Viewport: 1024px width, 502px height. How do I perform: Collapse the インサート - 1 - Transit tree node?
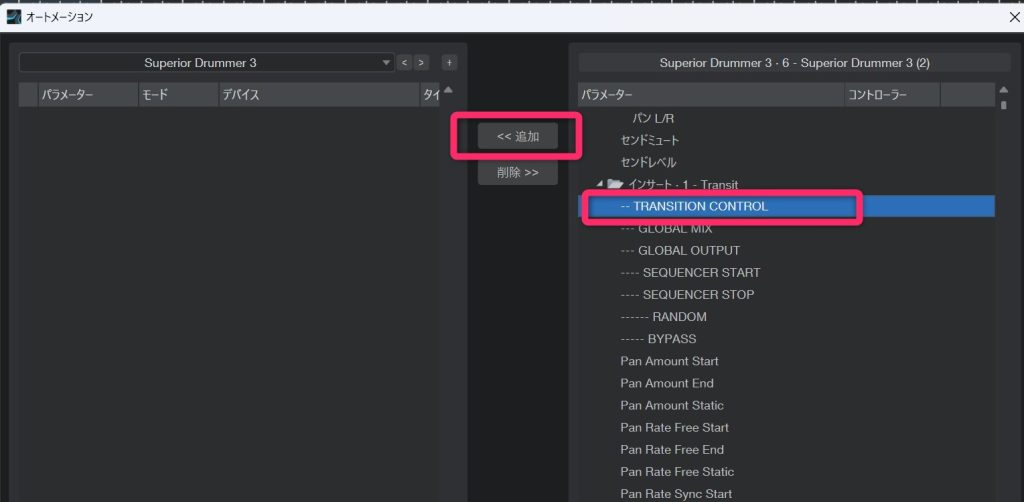(600, 184)
